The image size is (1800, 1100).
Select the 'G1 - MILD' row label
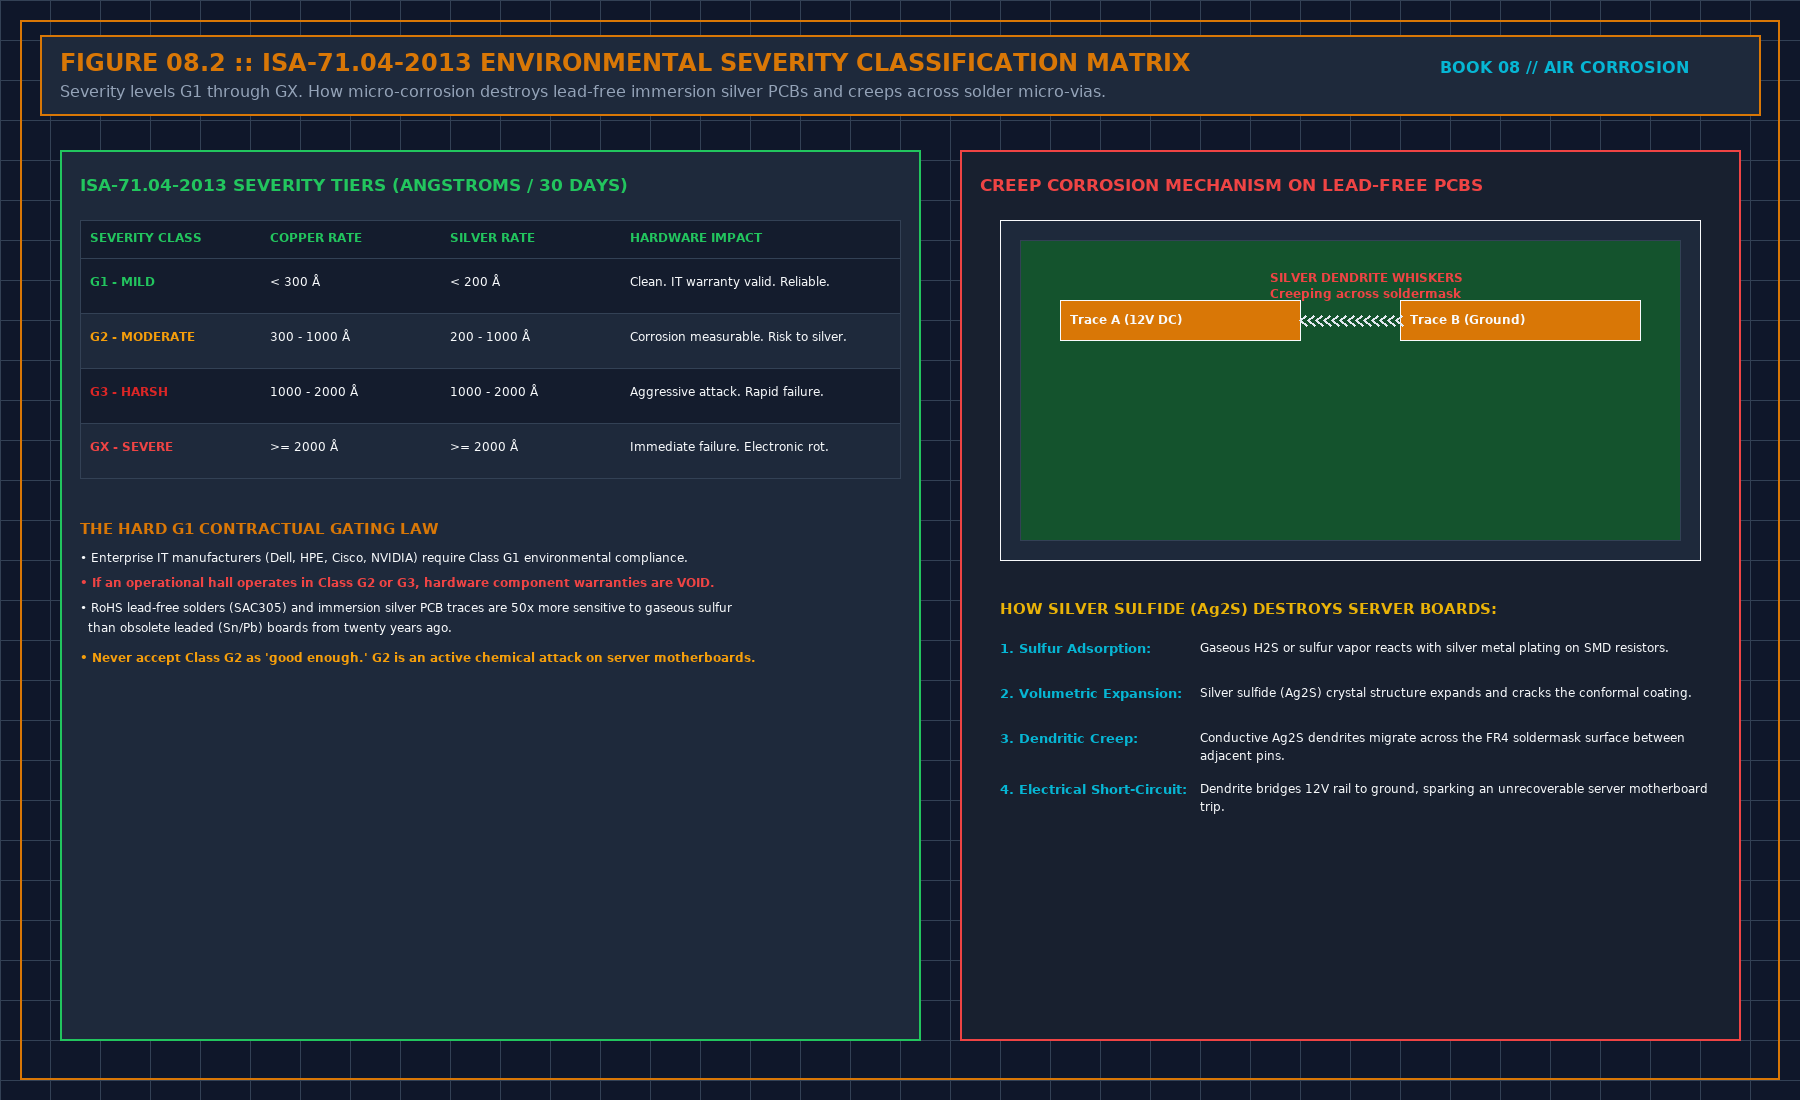122,282
